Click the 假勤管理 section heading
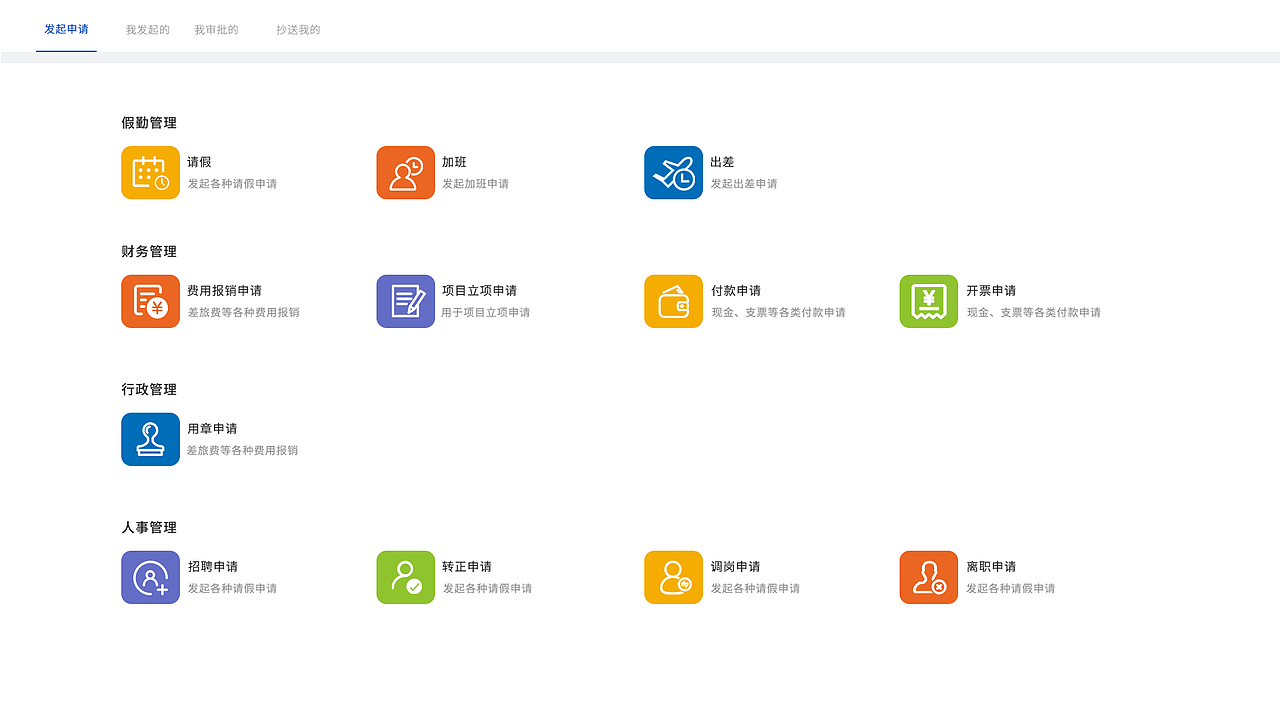 coord(149,123)
